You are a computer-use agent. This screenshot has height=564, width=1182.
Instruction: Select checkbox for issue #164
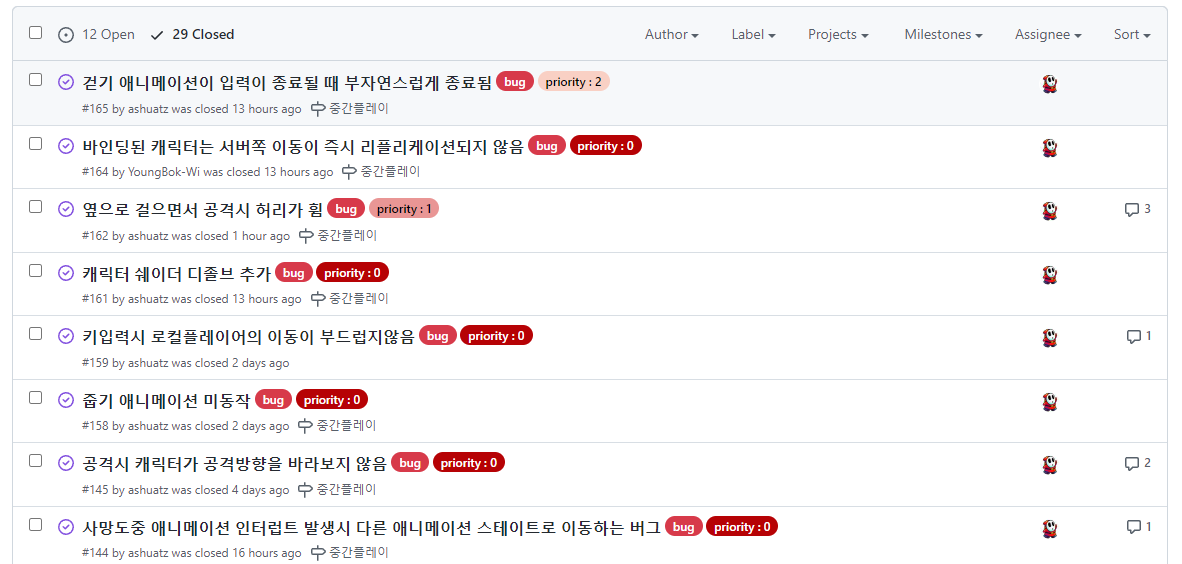click(35, 143)
